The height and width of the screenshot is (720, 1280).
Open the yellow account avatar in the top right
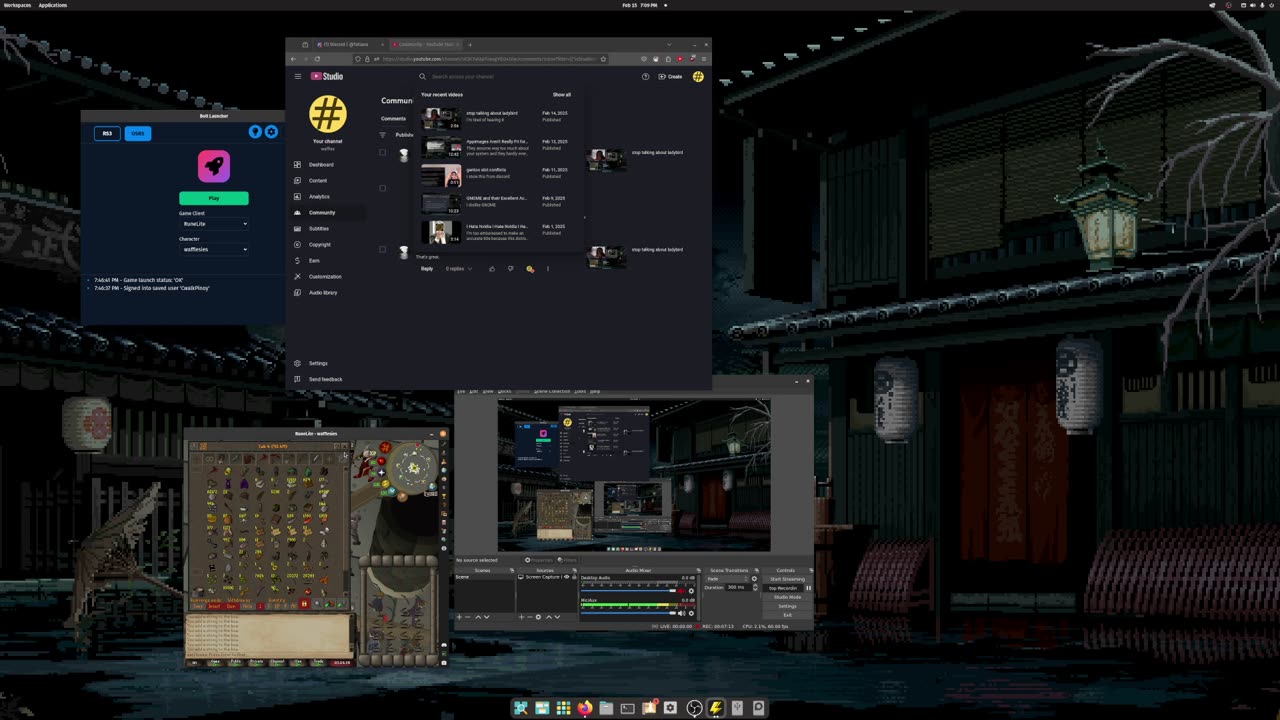pyautogui.click(x=698, y=77)
